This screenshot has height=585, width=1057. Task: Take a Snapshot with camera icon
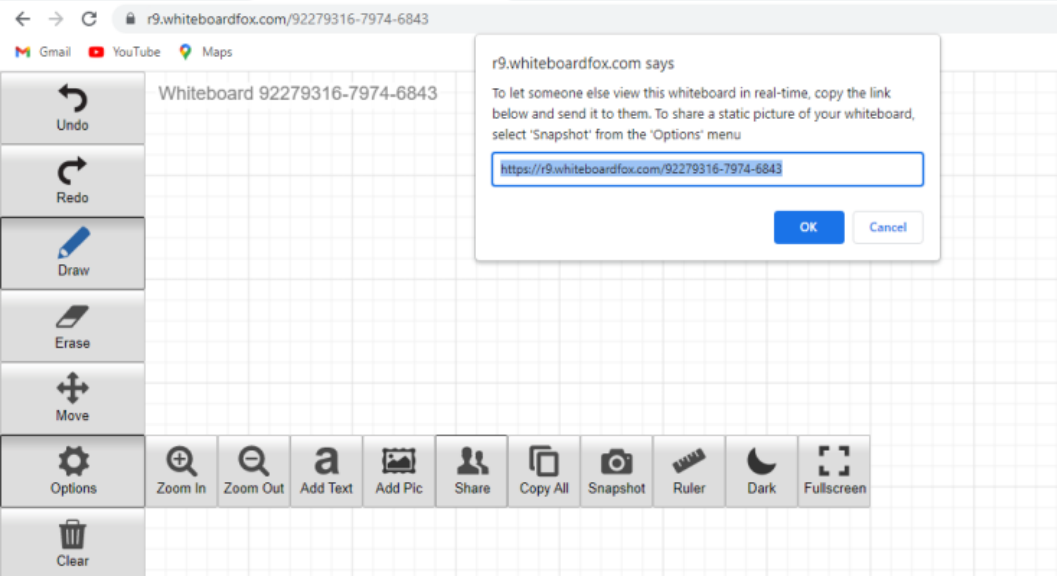[x=617, y=471]
